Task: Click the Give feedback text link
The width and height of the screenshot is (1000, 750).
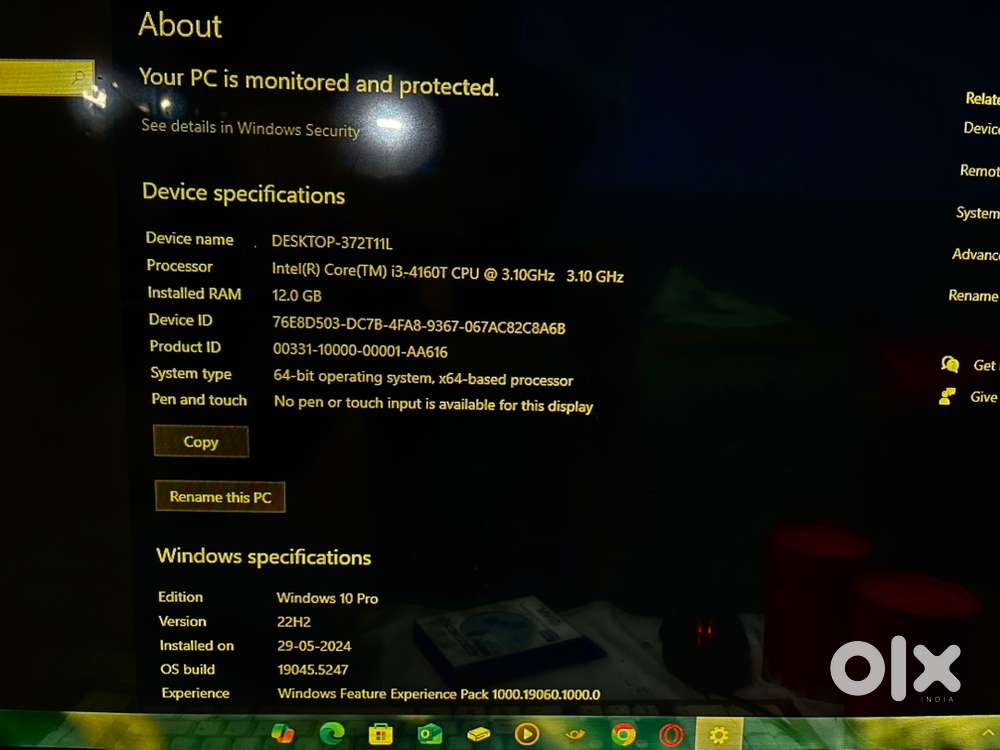Action: coord(985,397)
